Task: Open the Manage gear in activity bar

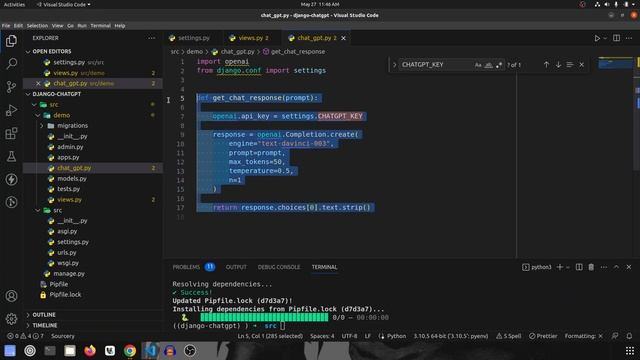Action: (11, 319)
